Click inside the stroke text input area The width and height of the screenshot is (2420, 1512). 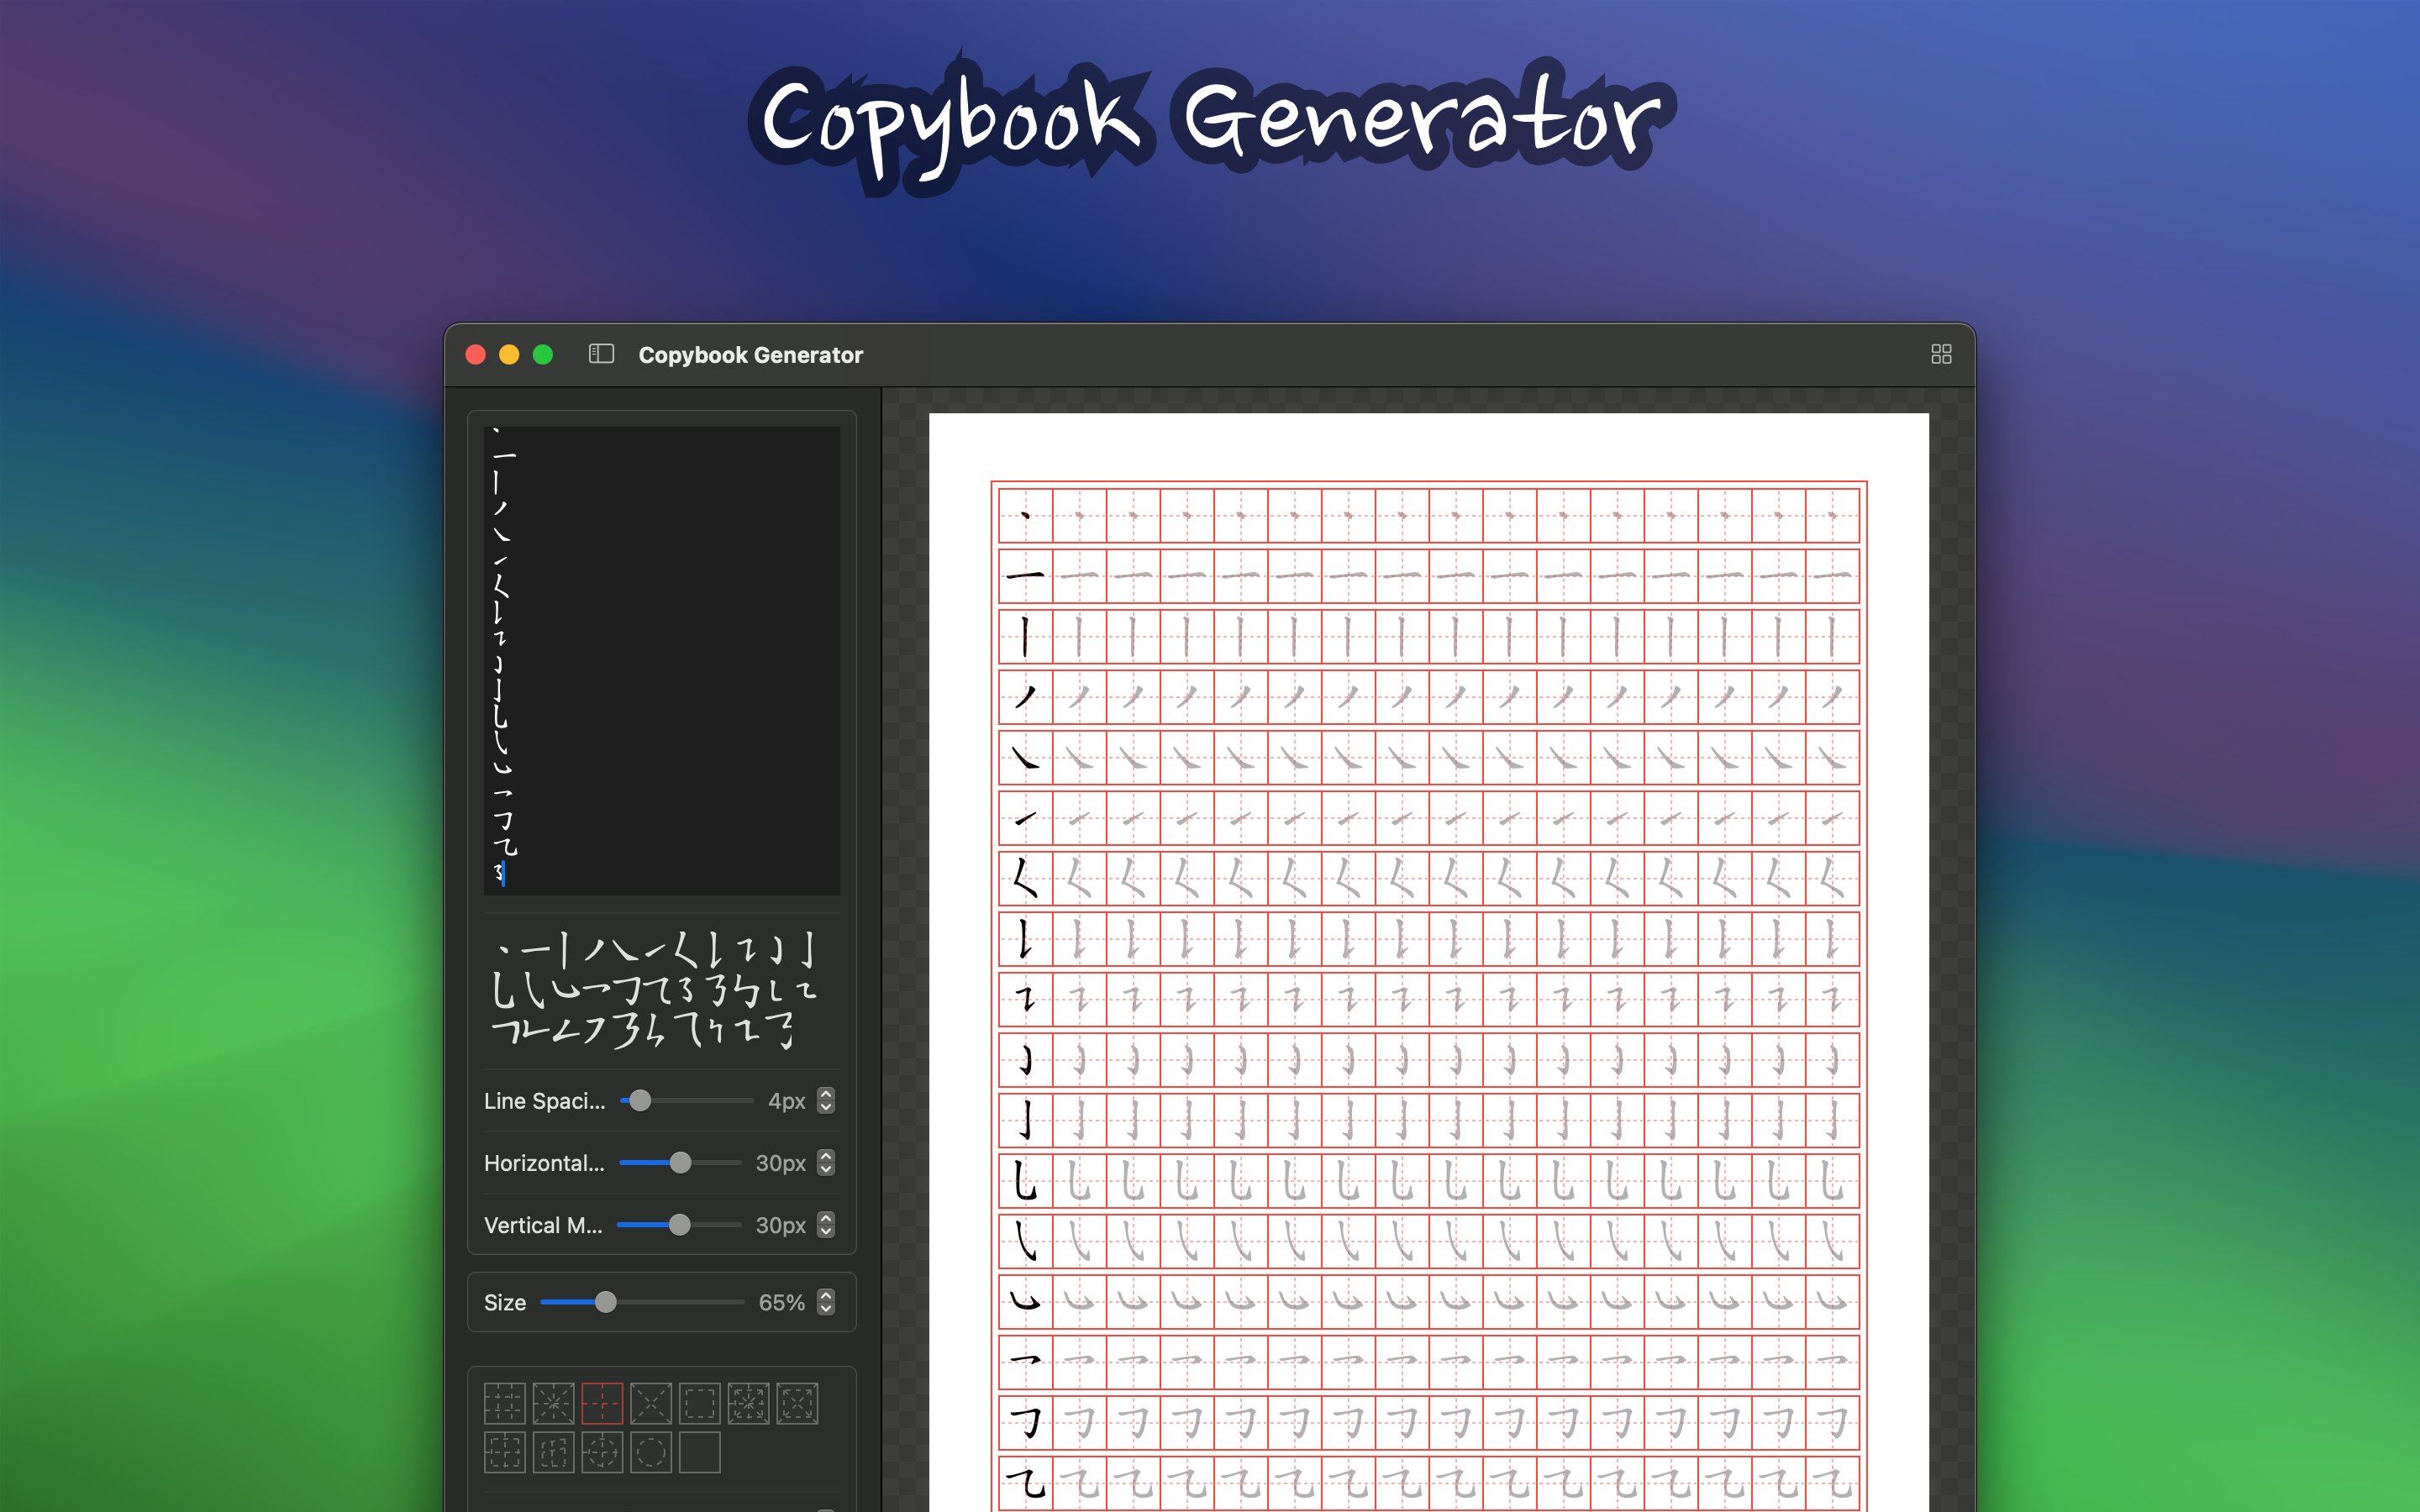tap(662, 660)
